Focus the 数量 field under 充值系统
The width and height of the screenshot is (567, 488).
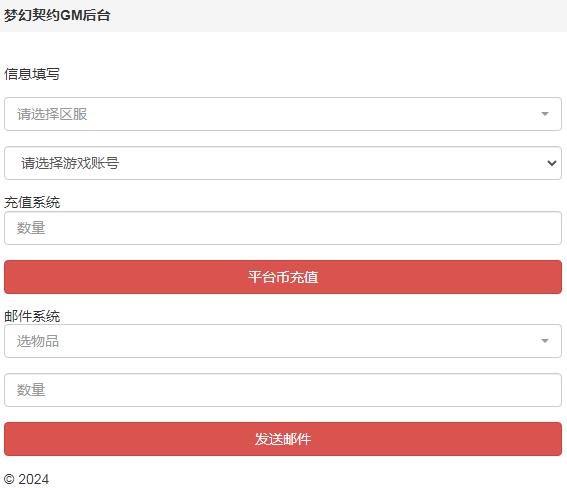(283, 228)
